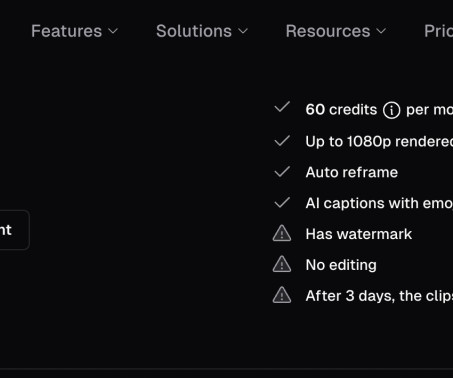453x378 pixels.
Task: Click the warning triangle next to No editing
Action: [x=282, y=264]
